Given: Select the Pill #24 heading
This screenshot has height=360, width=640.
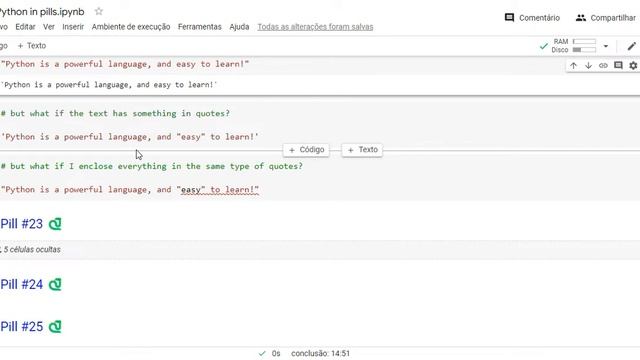Looking at the screenshot, I should click(22, 284).
